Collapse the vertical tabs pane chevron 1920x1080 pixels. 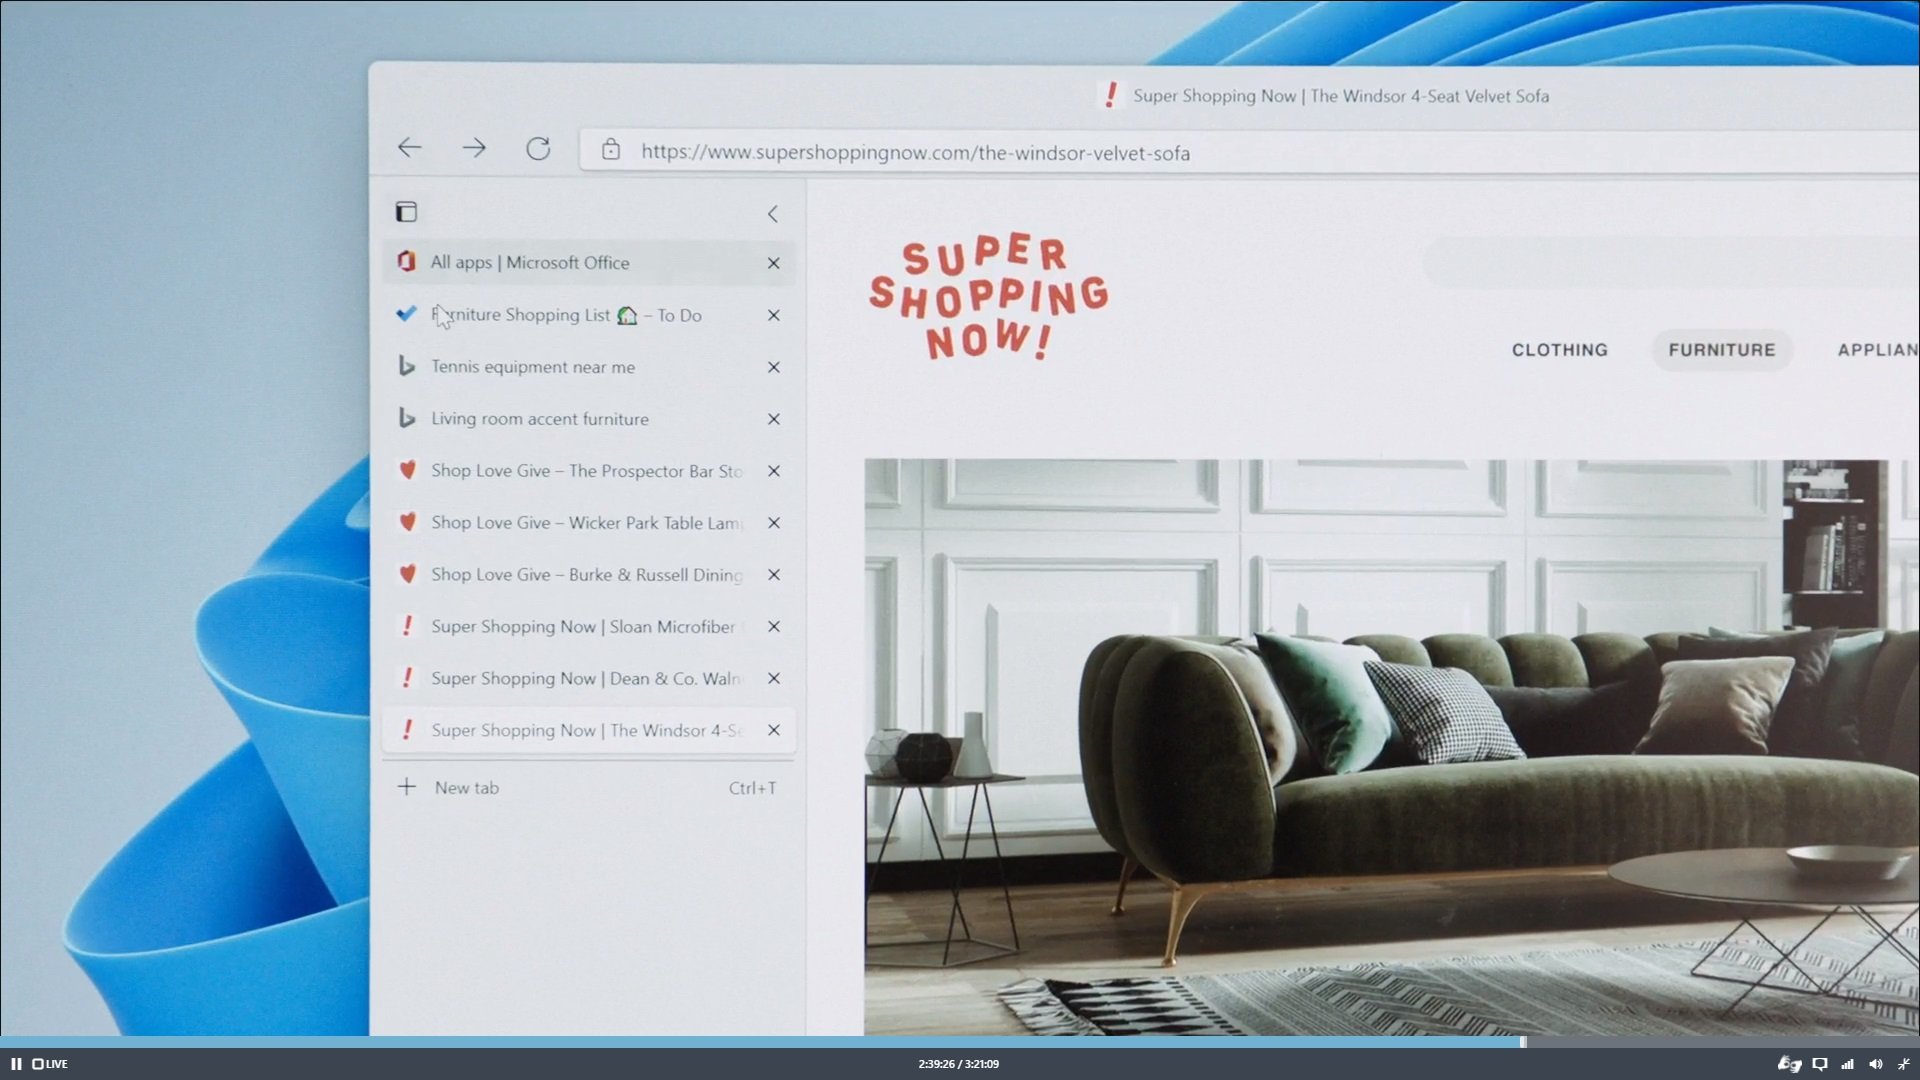click(772, 213)
